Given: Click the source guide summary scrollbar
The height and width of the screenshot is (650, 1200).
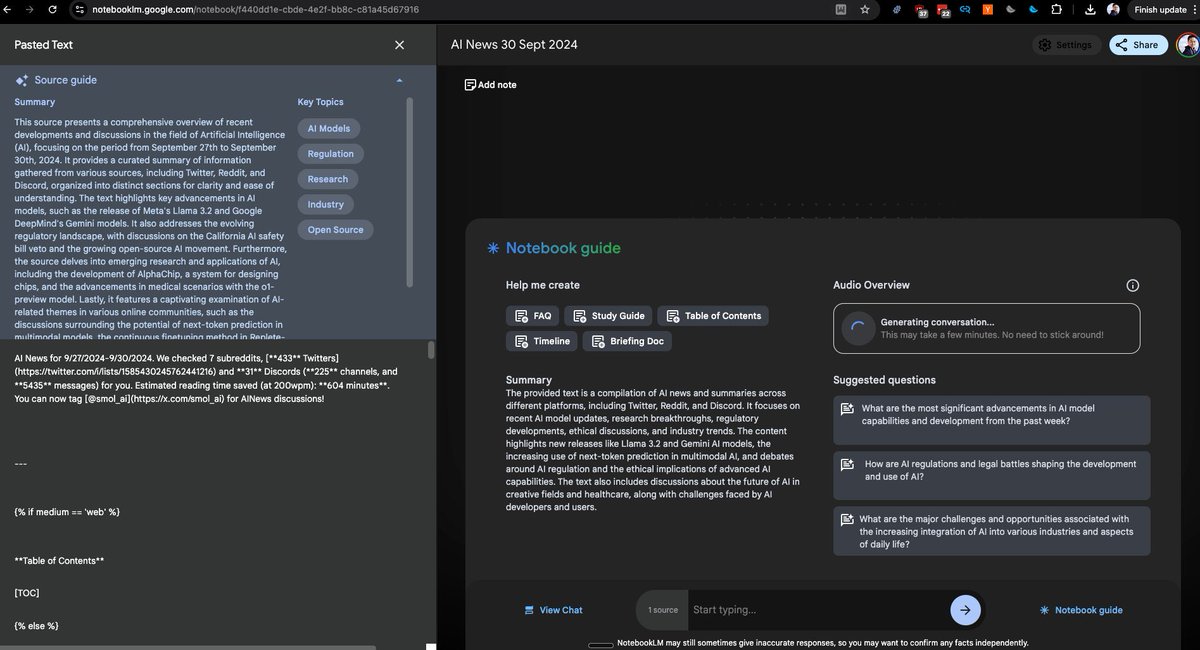Looking at the screenshot, I should [x=408, y=190].
